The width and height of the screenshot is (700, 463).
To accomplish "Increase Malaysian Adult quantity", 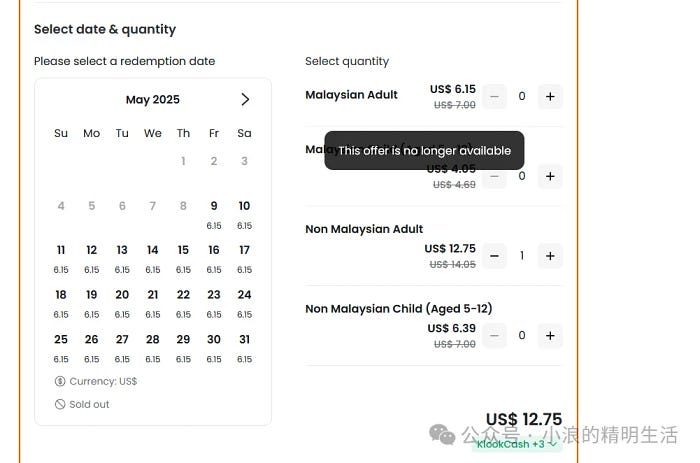I will point(550,96).
